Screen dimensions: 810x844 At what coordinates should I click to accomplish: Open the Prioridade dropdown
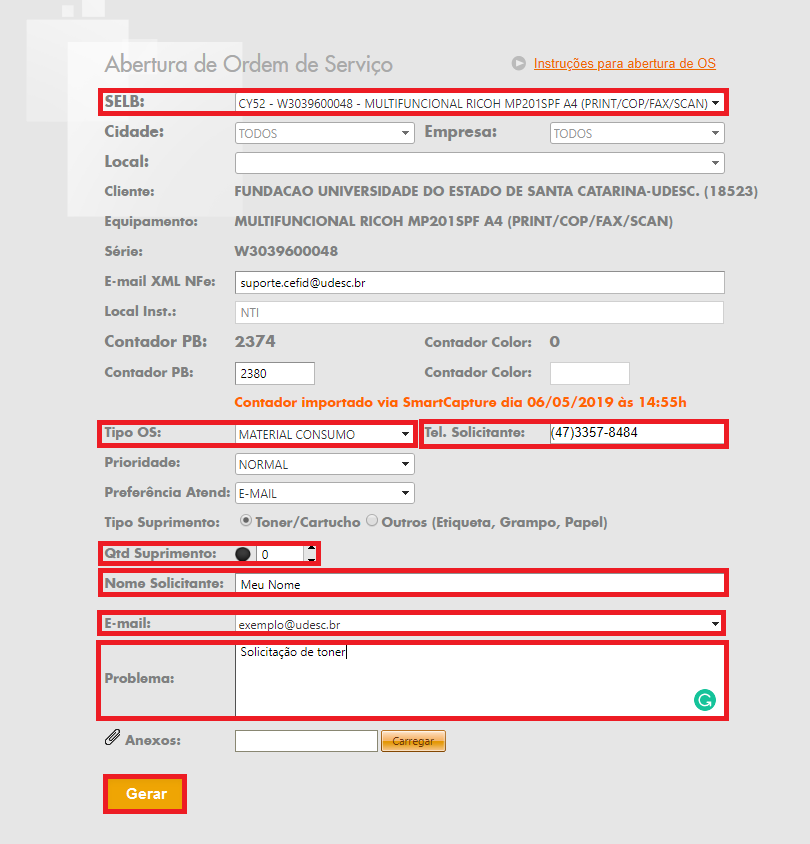324,464
